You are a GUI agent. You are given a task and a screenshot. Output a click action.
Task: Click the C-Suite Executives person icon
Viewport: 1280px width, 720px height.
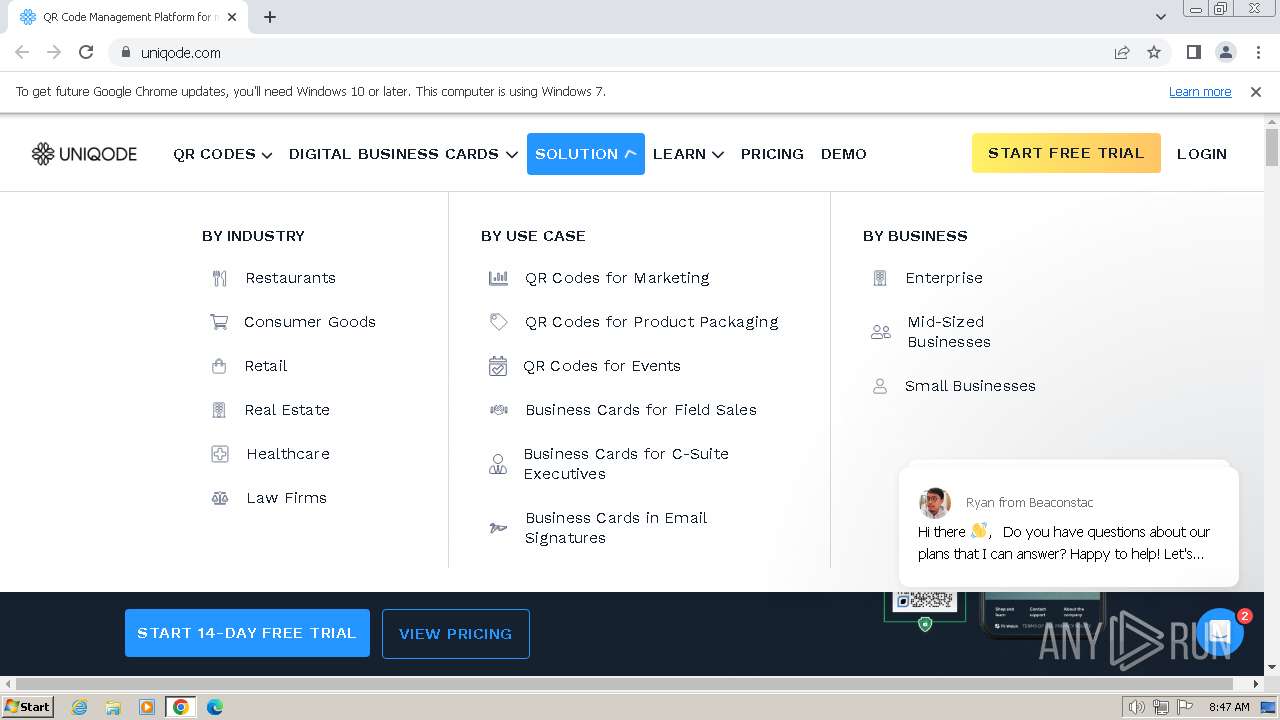click(x=498, y=464)
